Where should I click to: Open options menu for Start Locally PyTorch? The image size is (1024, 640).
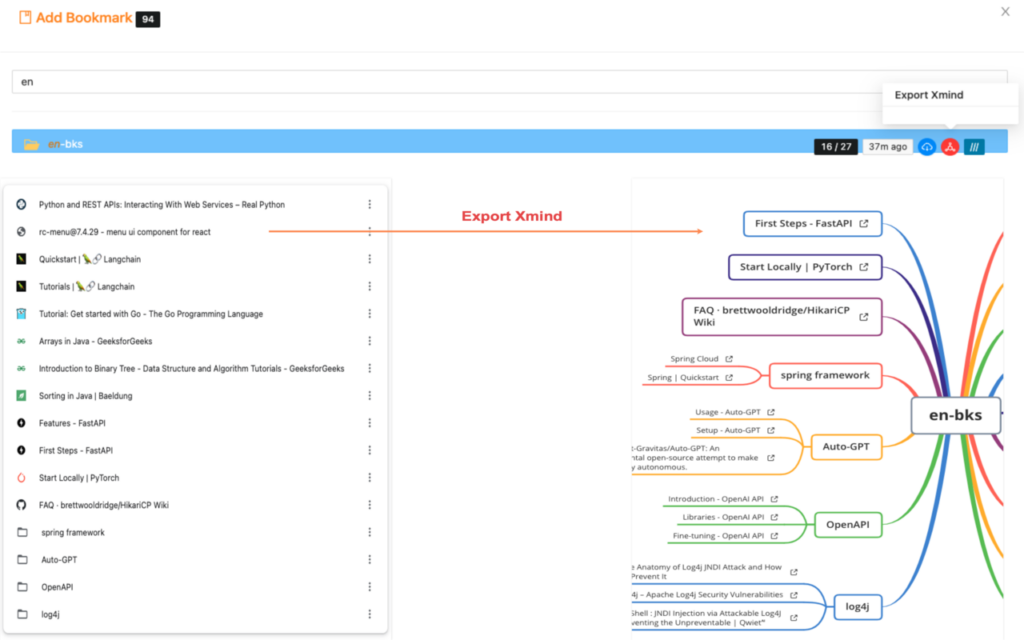click(x=370, y=478)
